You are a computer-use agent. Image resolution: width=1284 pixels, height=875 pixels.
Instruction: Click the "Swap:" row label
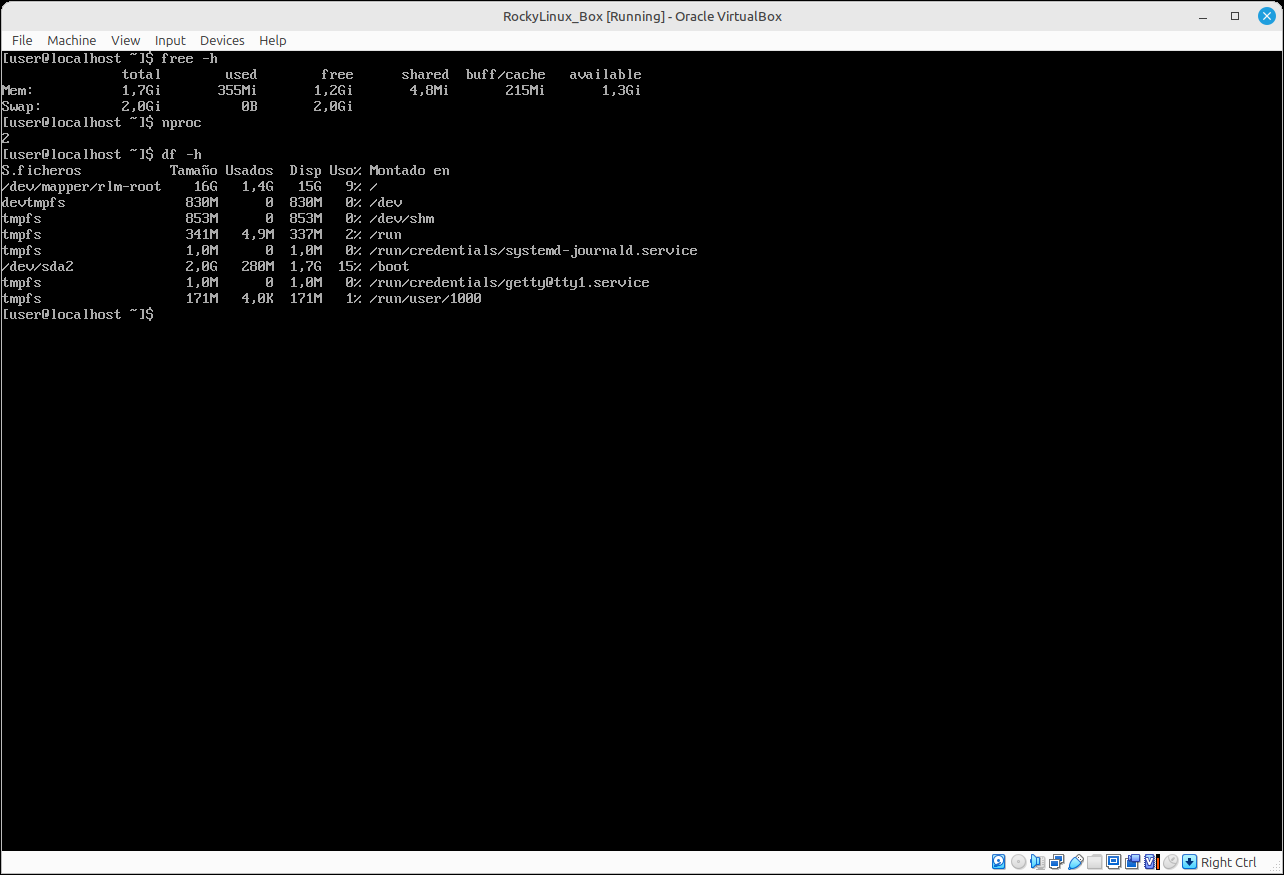(x=22, y=107)
